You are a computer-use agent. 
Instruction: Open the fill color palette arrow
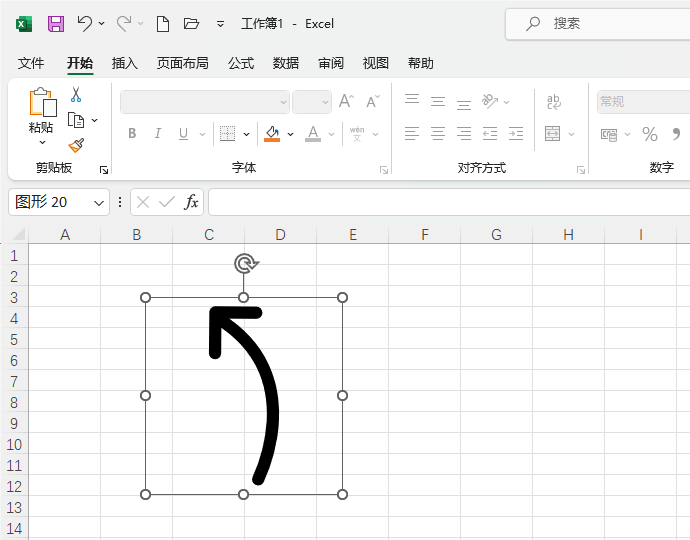click(290, 134)
